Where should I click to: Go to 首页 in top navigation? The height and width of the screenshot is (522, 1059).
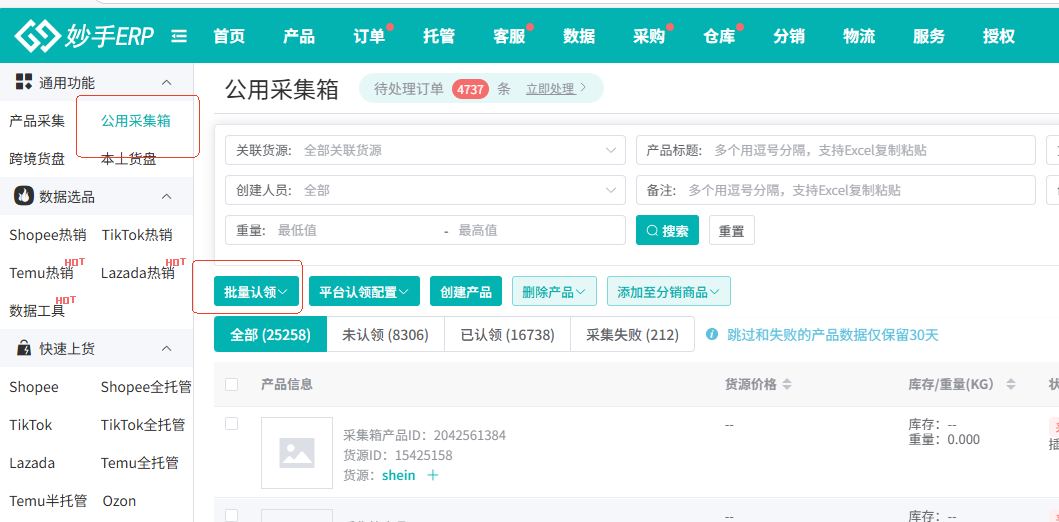coord(229,36)
